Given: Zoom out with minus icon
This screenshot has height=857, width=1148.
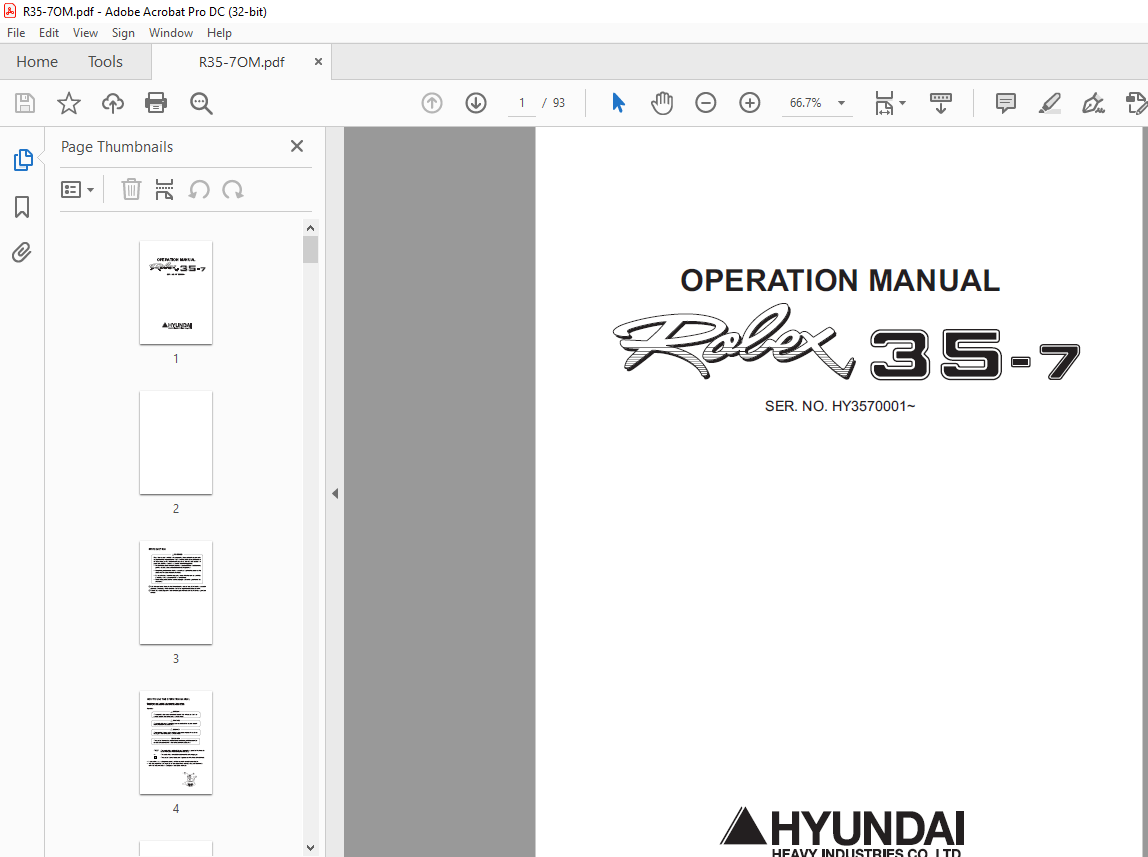Looking at the screenshot, I should coord(706,103).
